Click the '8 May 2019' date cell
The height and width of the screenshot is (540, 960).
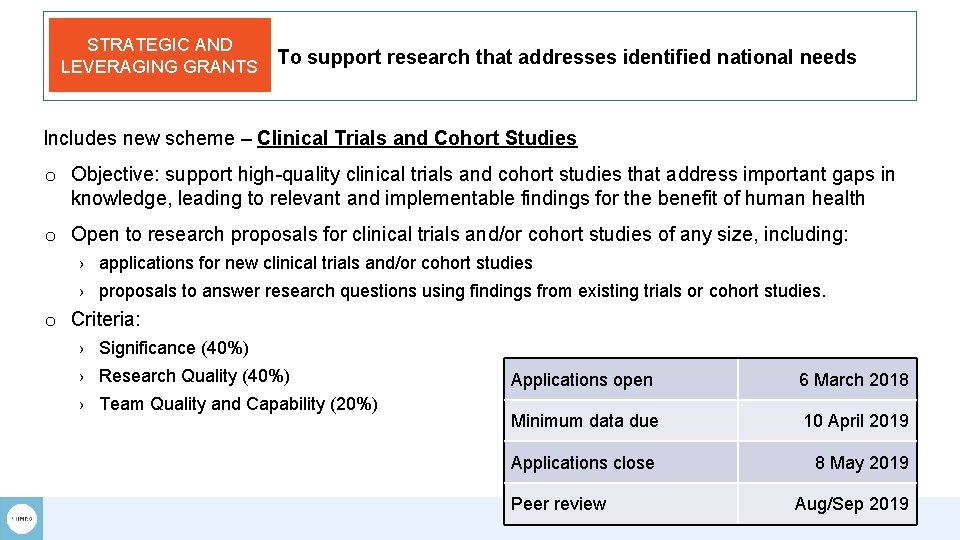[x=828, y=463]
